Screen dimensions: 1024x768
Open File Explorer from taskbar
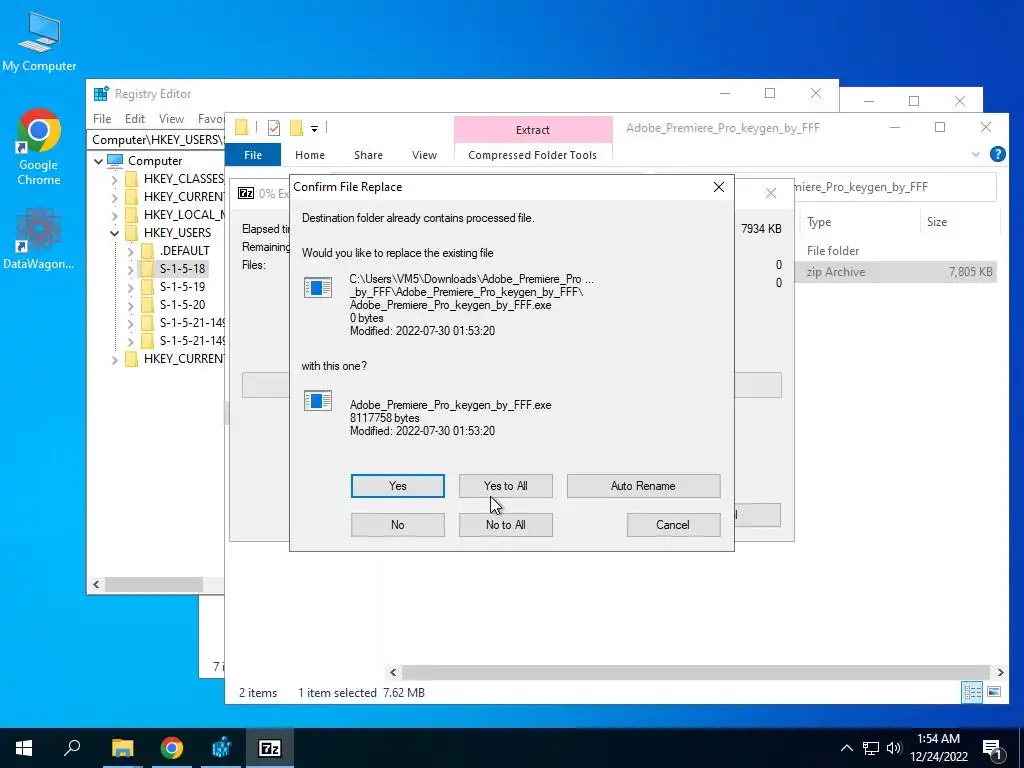point(122,748)
